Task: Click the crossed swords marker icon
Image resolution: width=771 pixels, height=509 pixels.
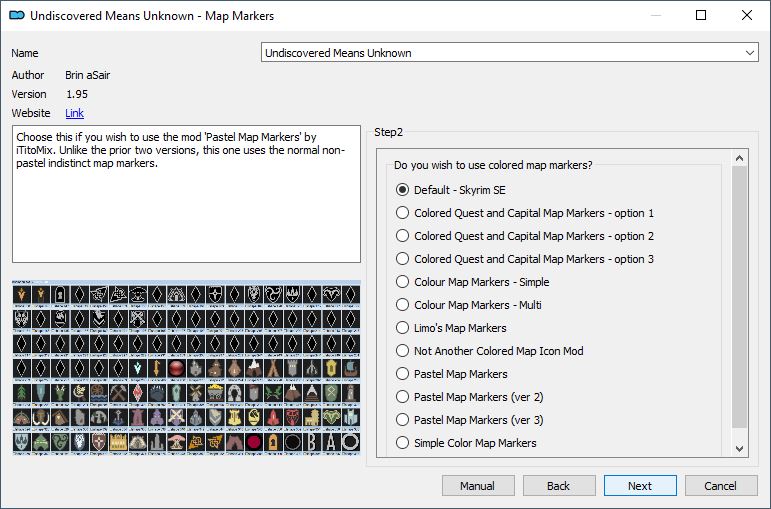Action: tap(176, 418)
